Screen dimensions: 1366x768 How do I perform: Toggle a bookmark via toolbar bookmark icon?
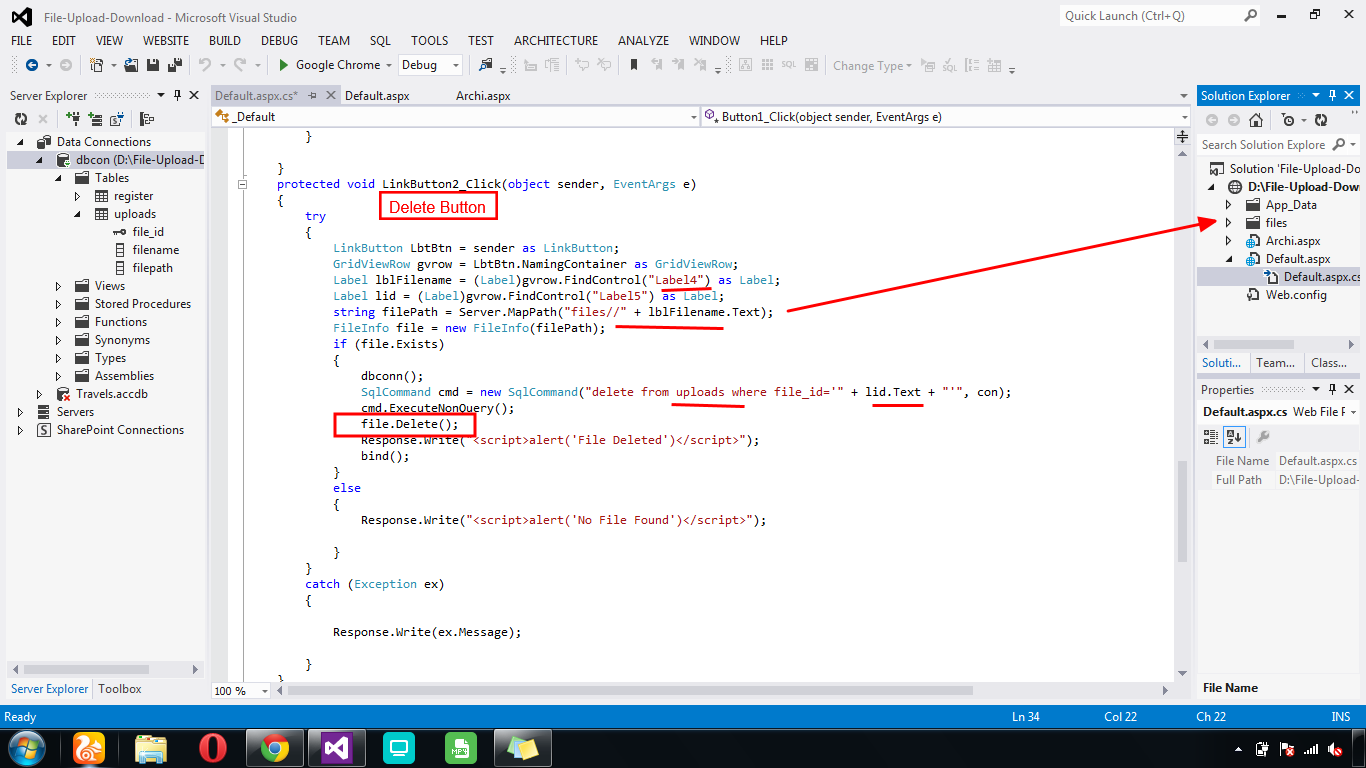[633, 65]
